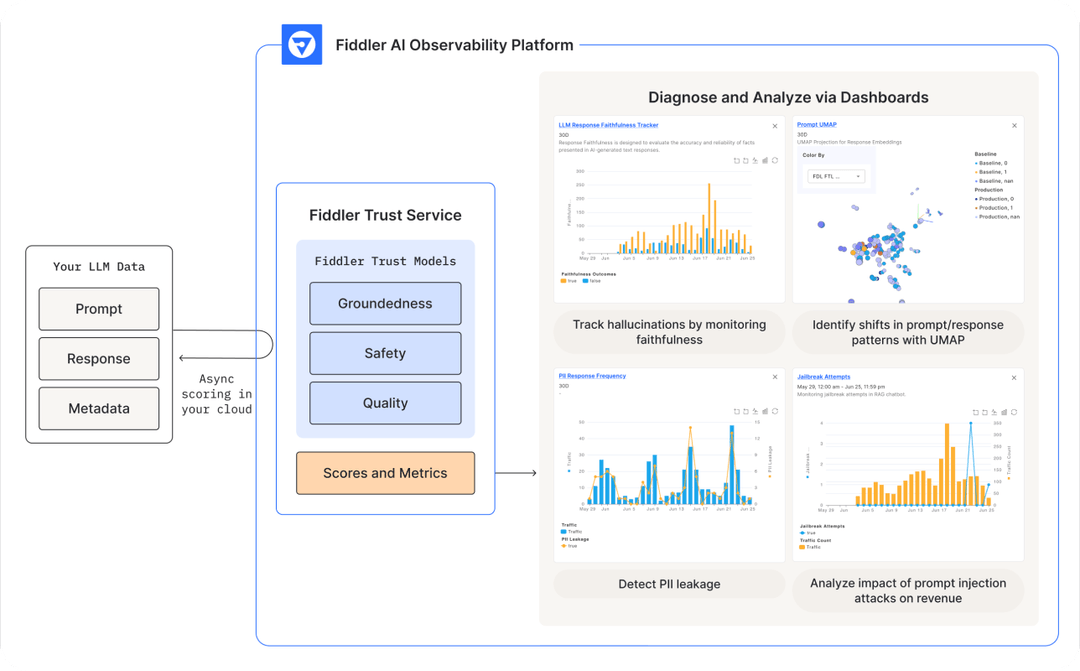Click the refresh icon on PII Response Frequency chart
This screenshot has width=1080, height=671.
point(774,412)
